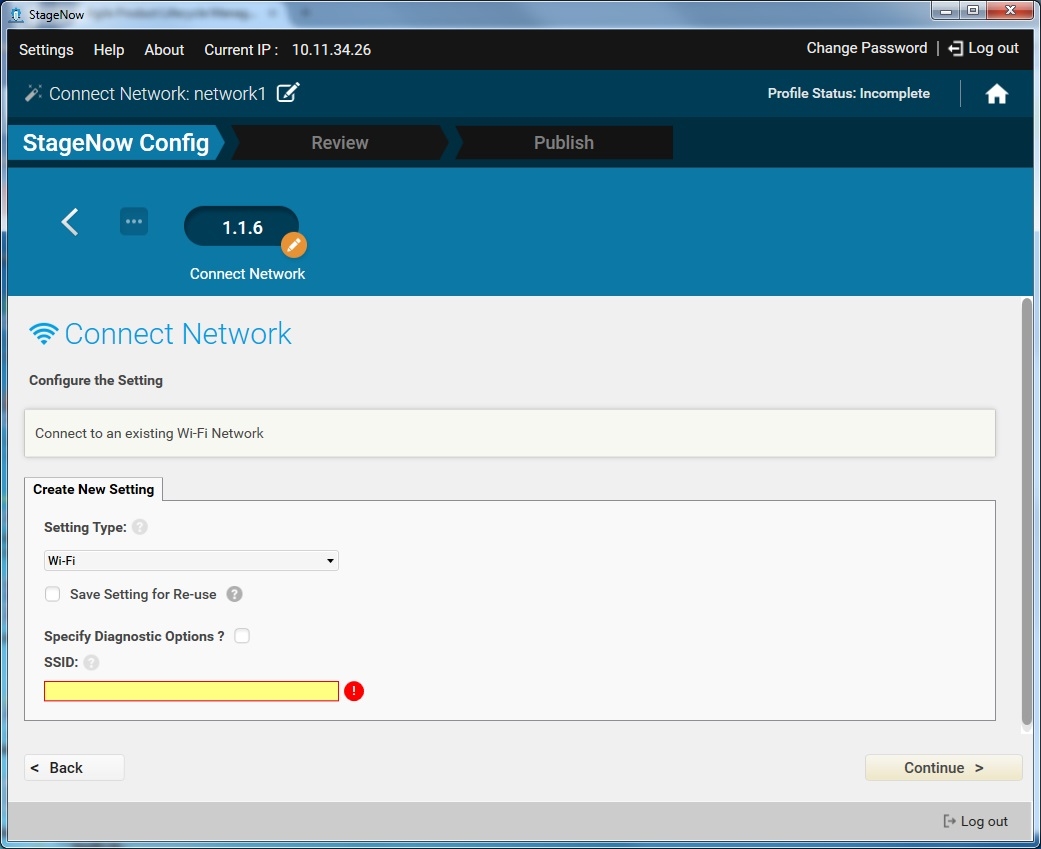Open the Setting Type Wi-Fi dropdown

pos(191,561)
